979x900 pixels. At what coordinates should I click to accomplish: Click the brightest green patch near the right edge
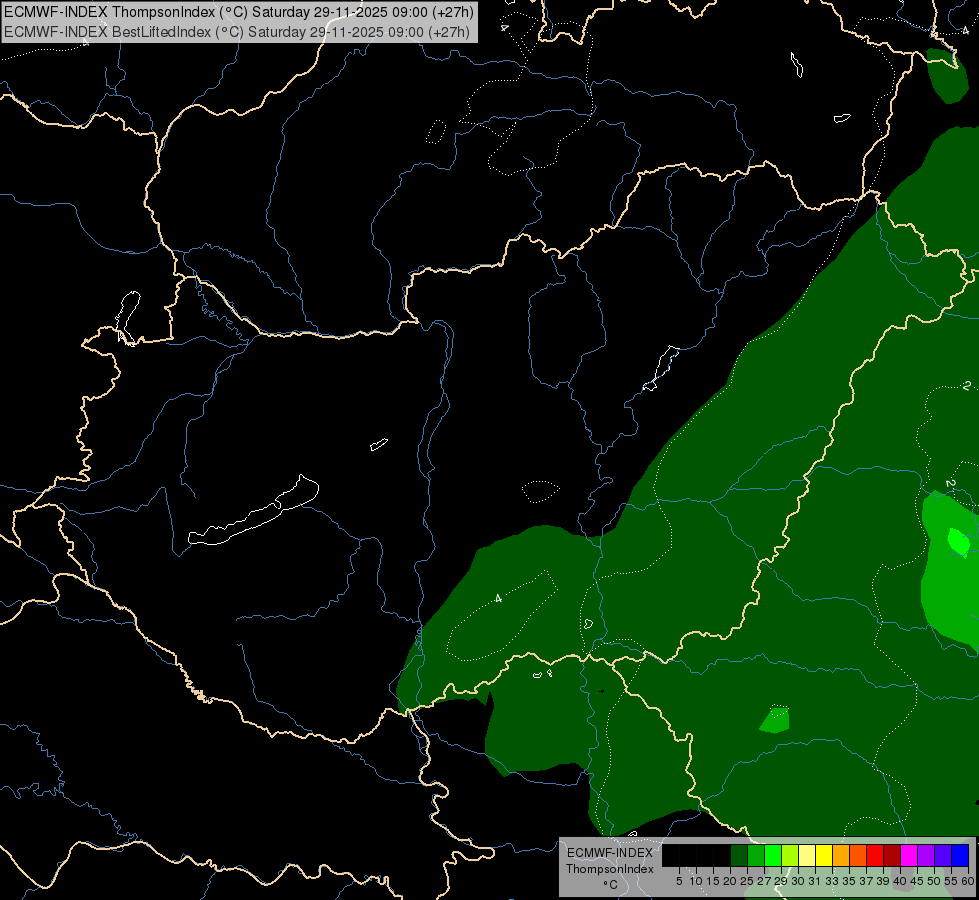point(959,541)
